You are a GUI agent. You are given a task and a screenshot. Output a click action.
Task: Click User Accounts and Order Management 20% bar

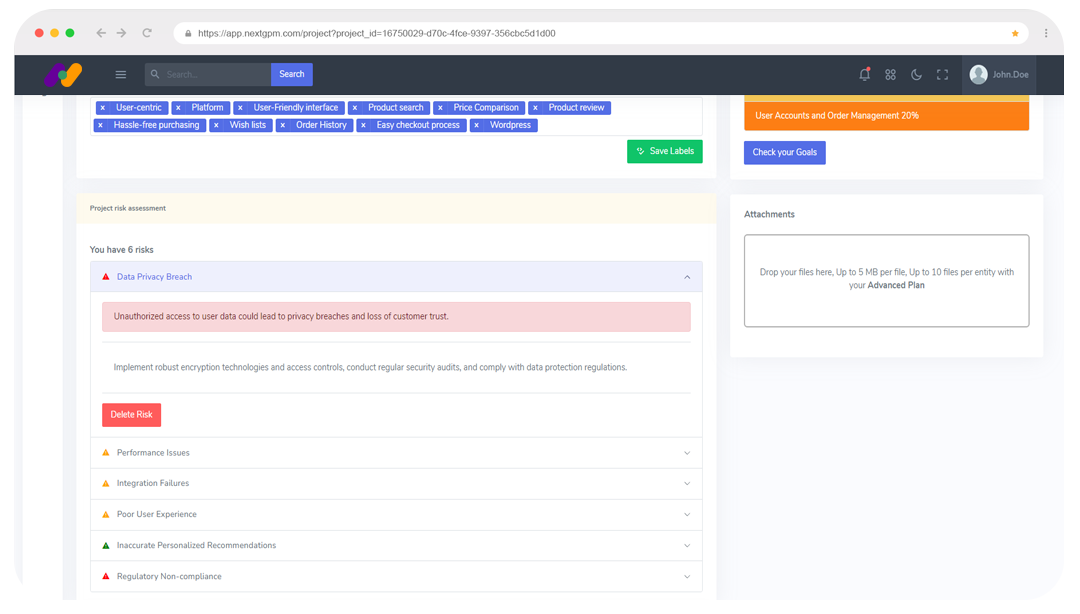tap(886, 116)
